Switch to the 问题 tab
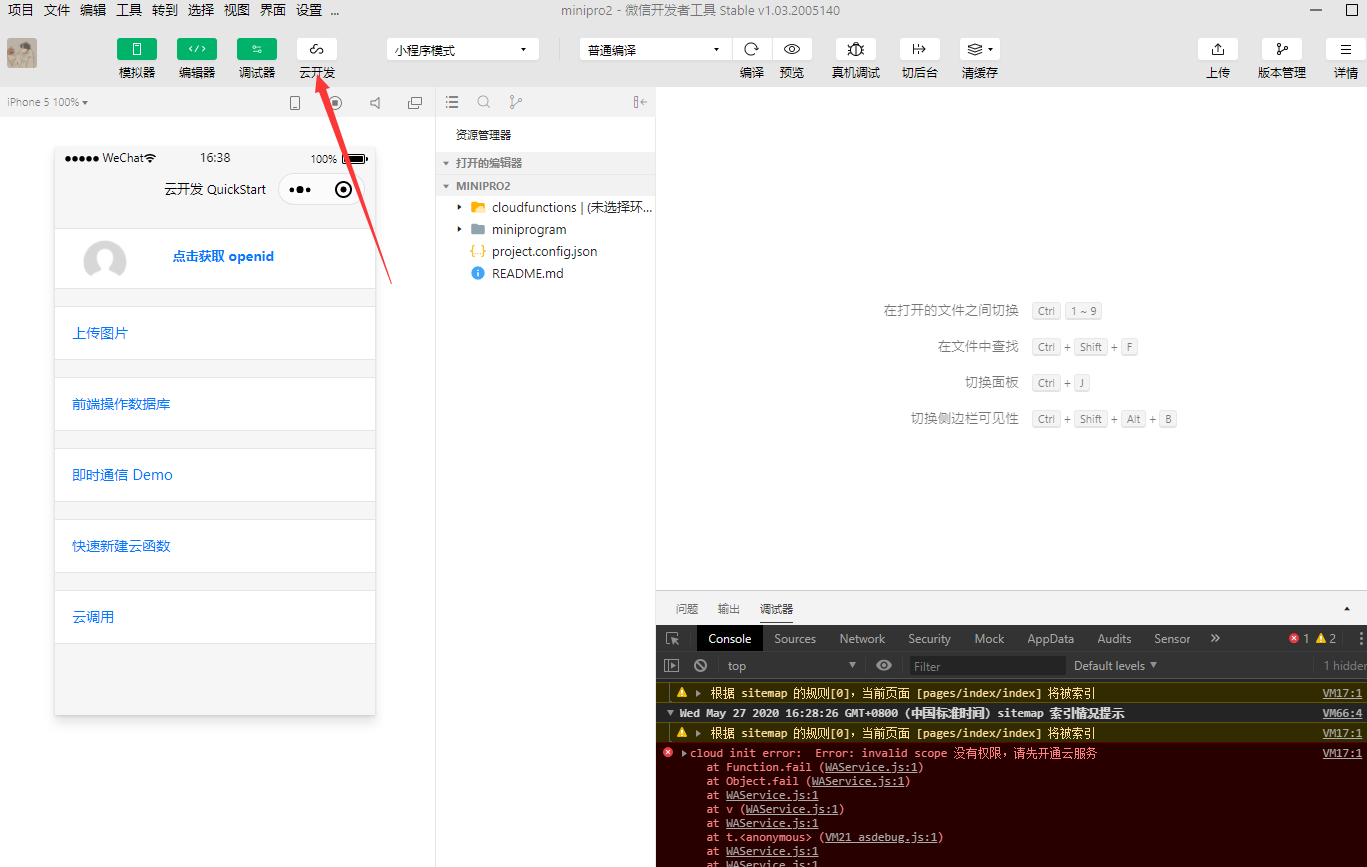Screen dimensions: 1367x867 pos(687,609)
